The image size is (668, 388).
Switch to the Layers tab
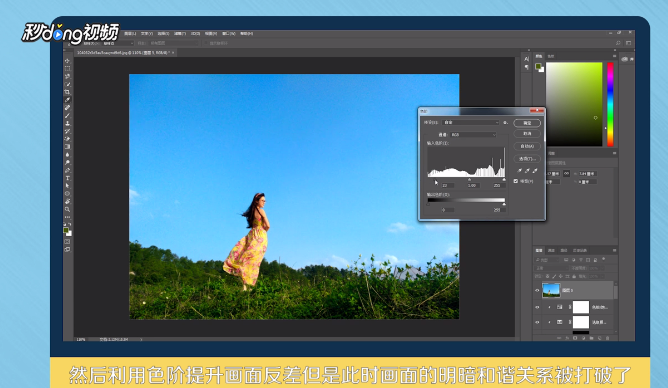click(539, 250)
